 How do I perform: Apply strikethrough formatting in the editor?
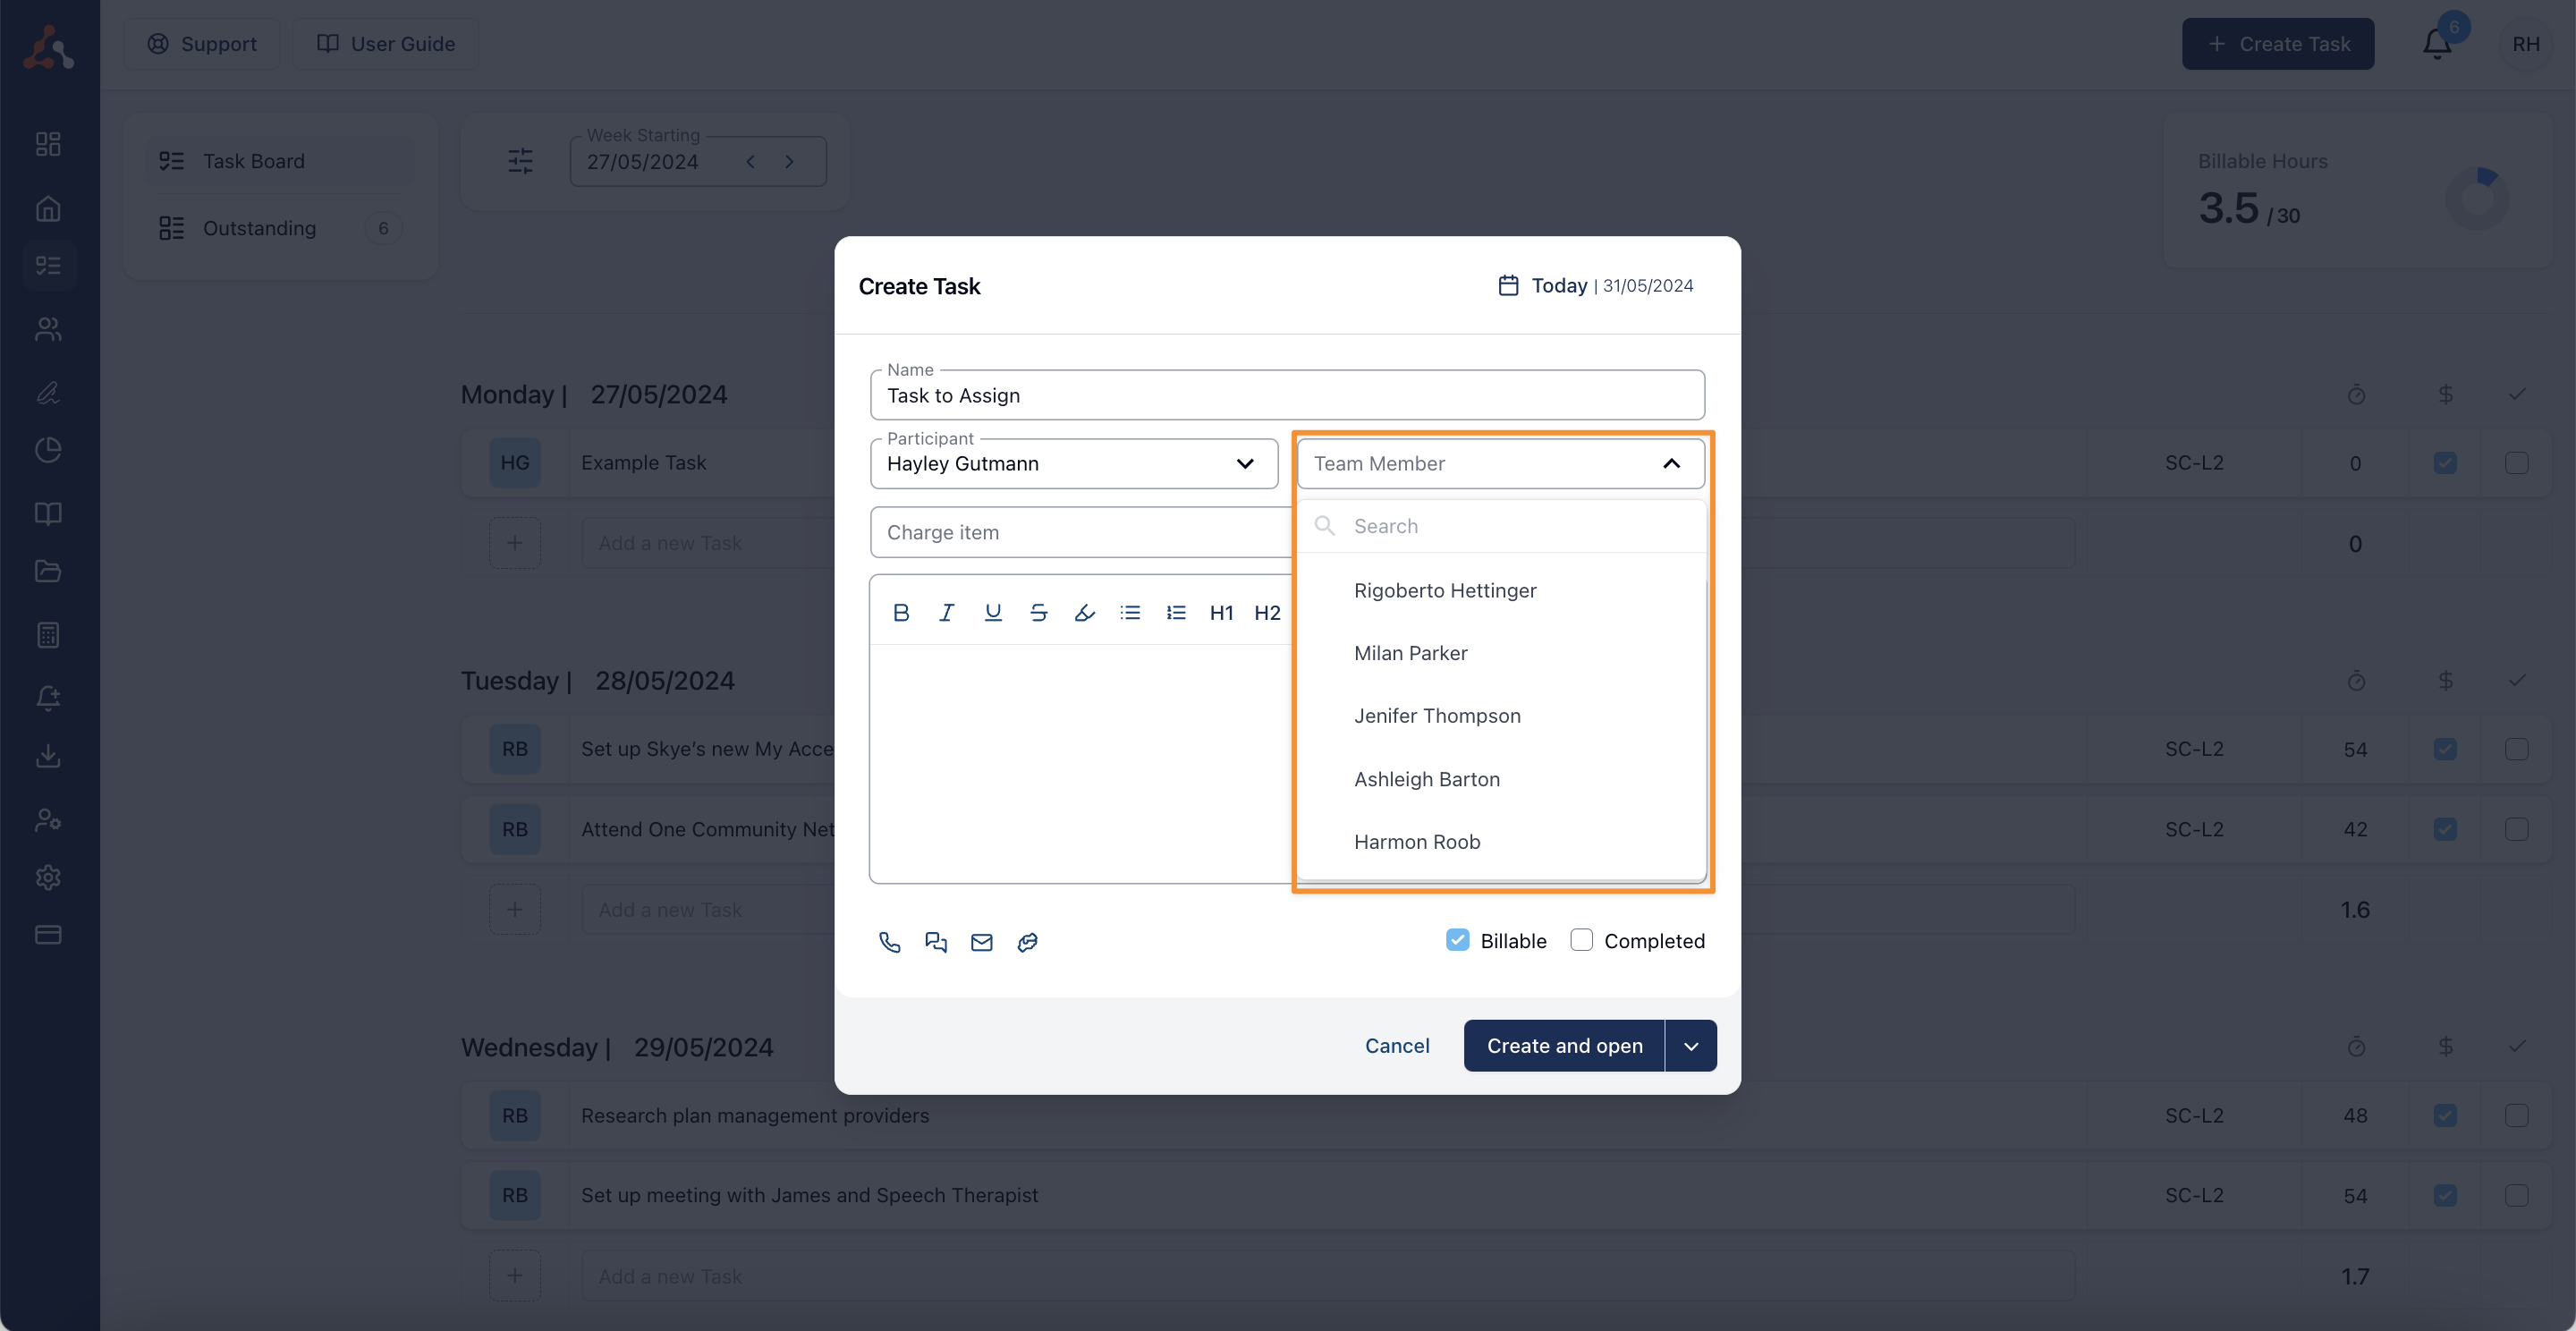1038,612
